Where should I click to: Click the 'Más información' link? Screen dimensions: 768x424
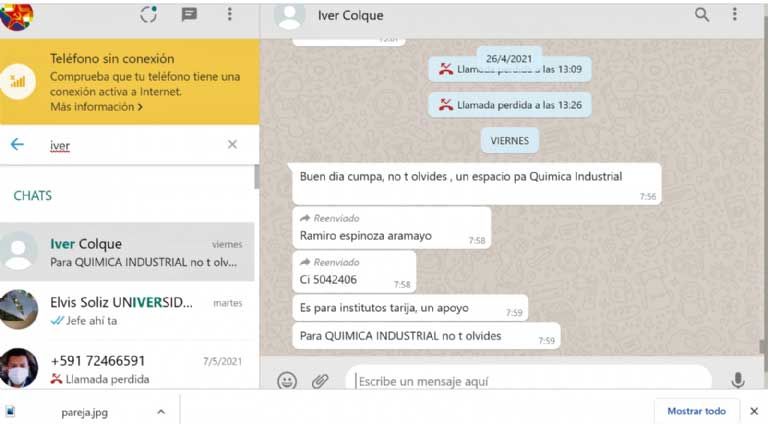(96, 107)
